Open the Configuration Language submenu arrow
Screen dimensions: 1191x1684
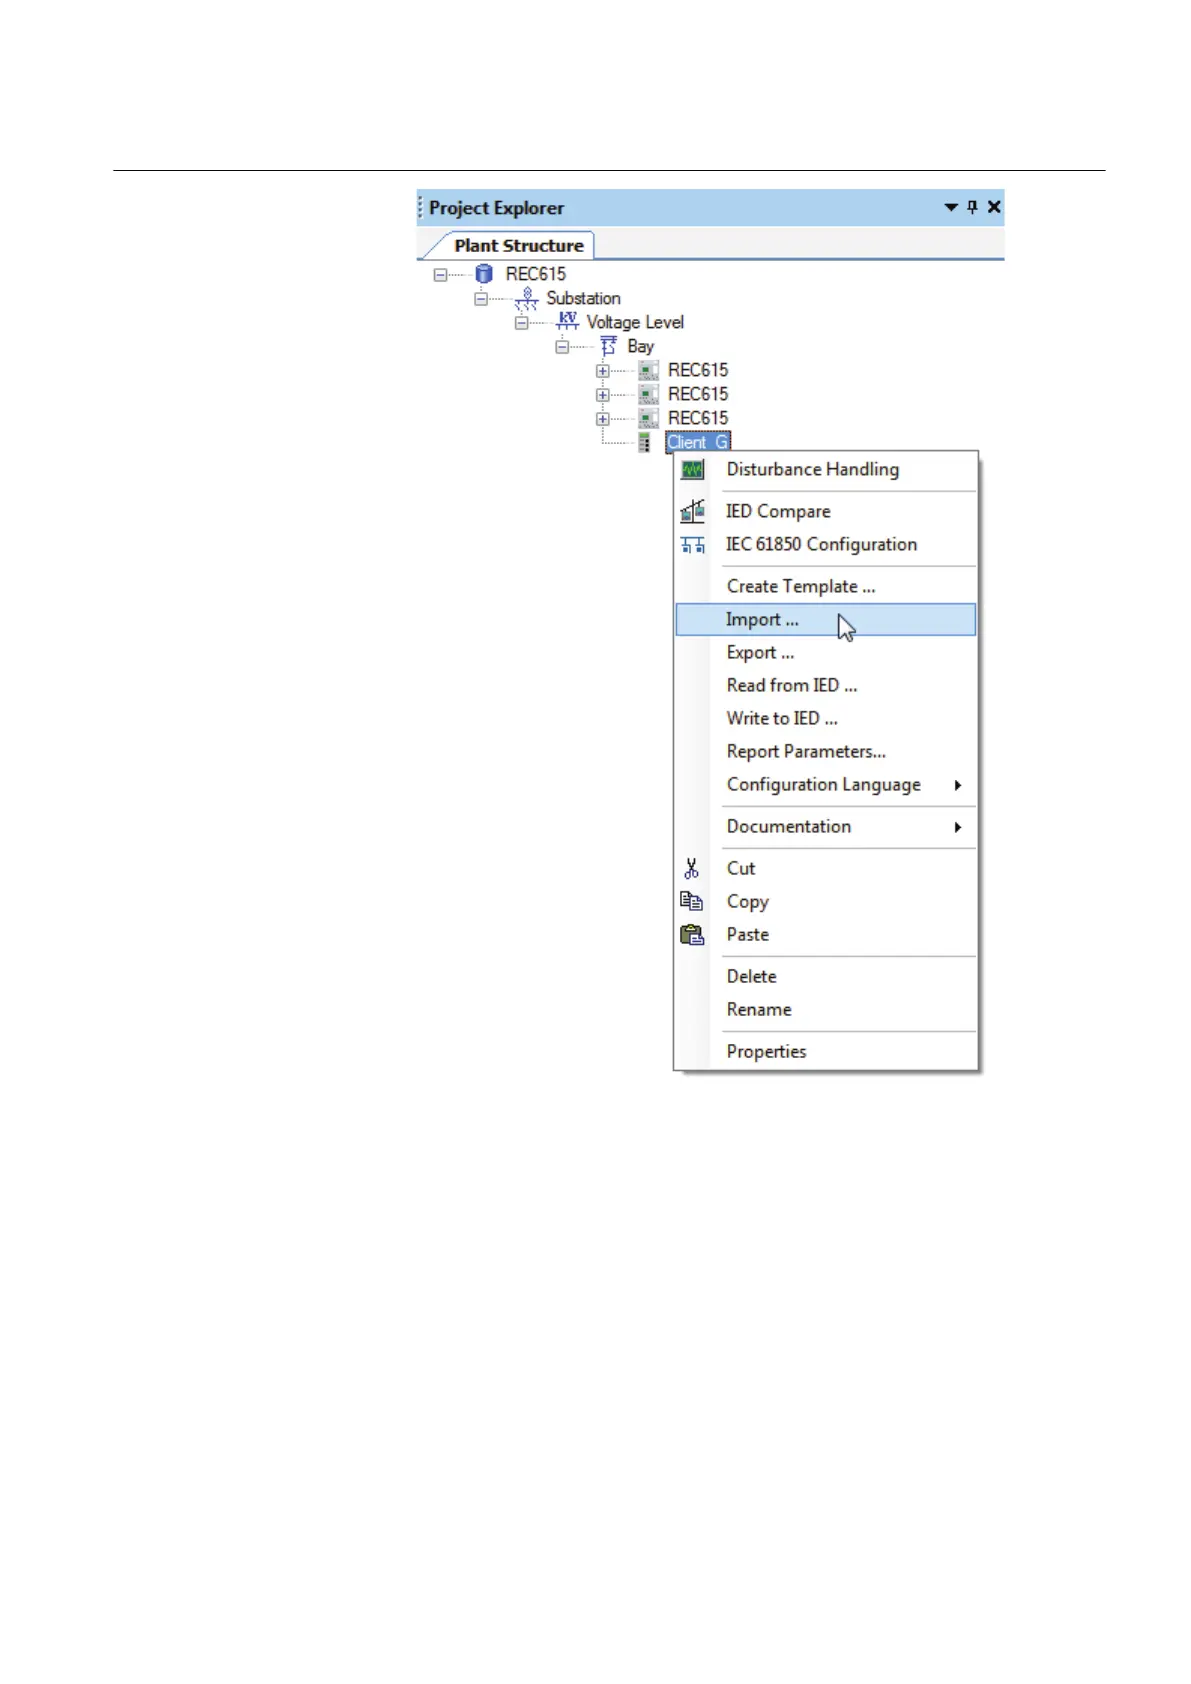tap(958, 785)
